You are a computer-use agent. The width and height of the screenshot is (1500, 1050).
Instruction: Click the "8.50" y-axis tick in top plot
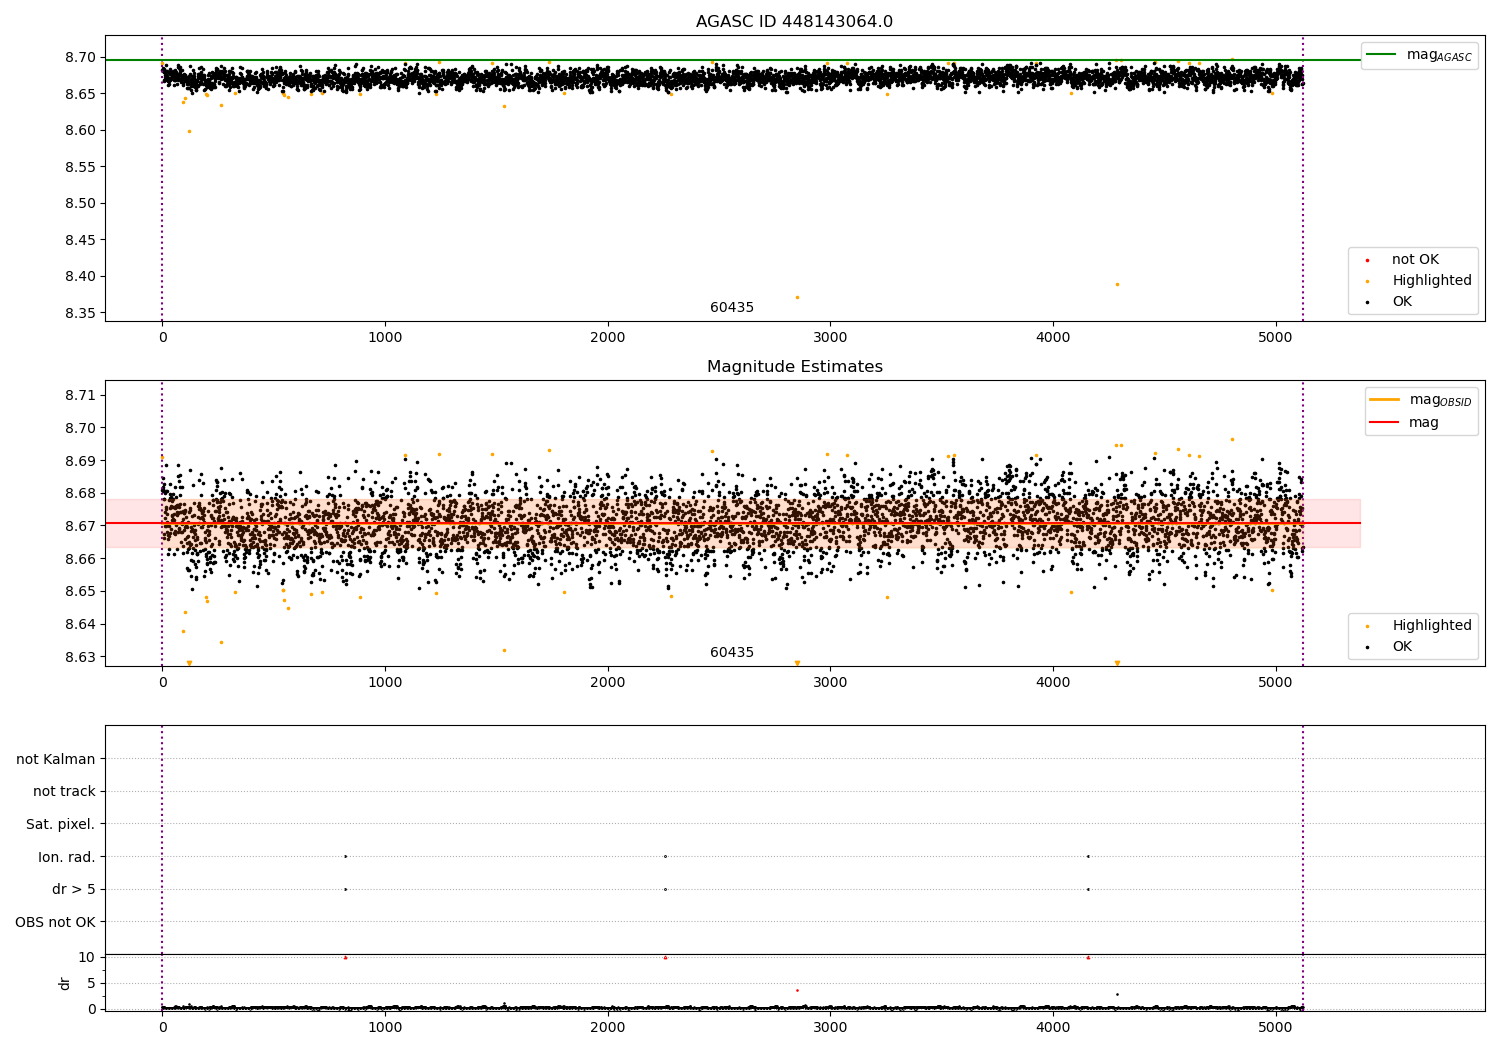80,204
